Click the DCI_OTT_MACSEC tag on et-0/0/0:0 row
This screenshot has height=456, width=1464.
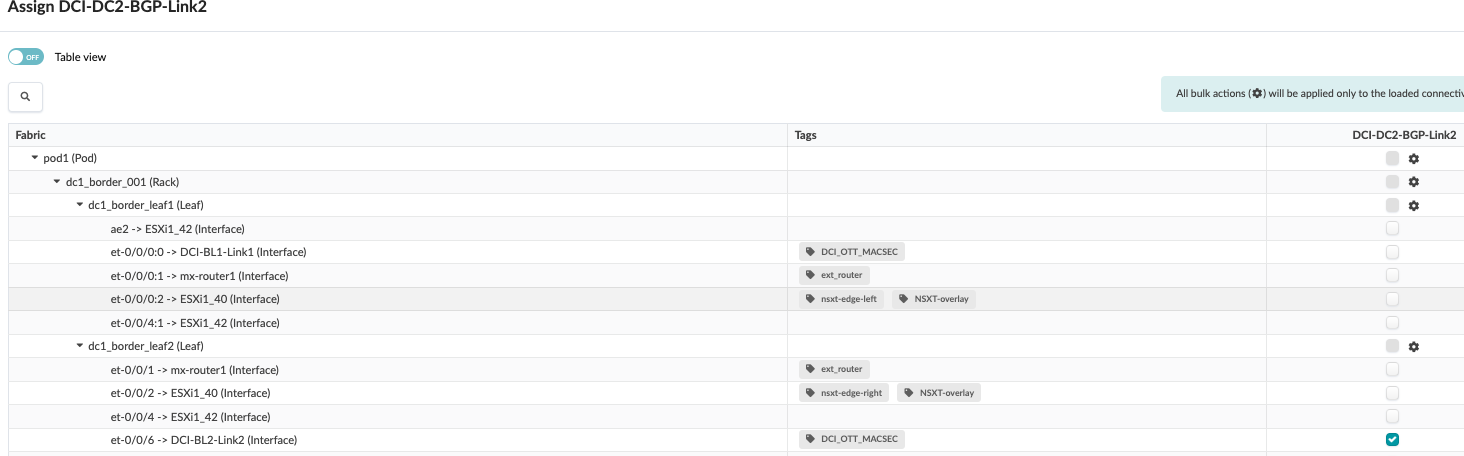point(852,252)
